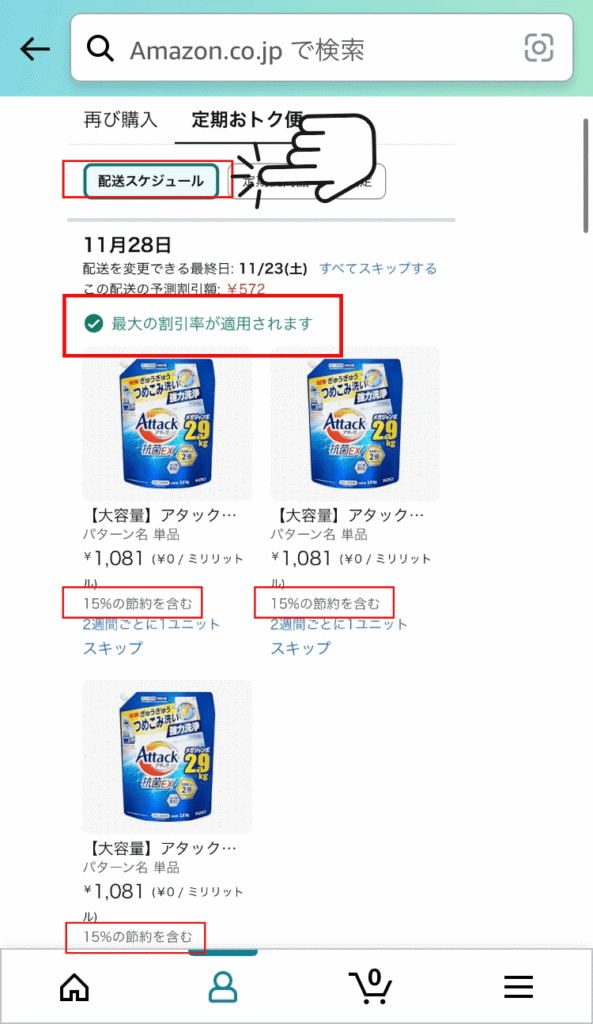Select the Home icon in bottom navigation
This screenshot has height=1024, width=593.
pyautogui.click(x=72, y=986)
